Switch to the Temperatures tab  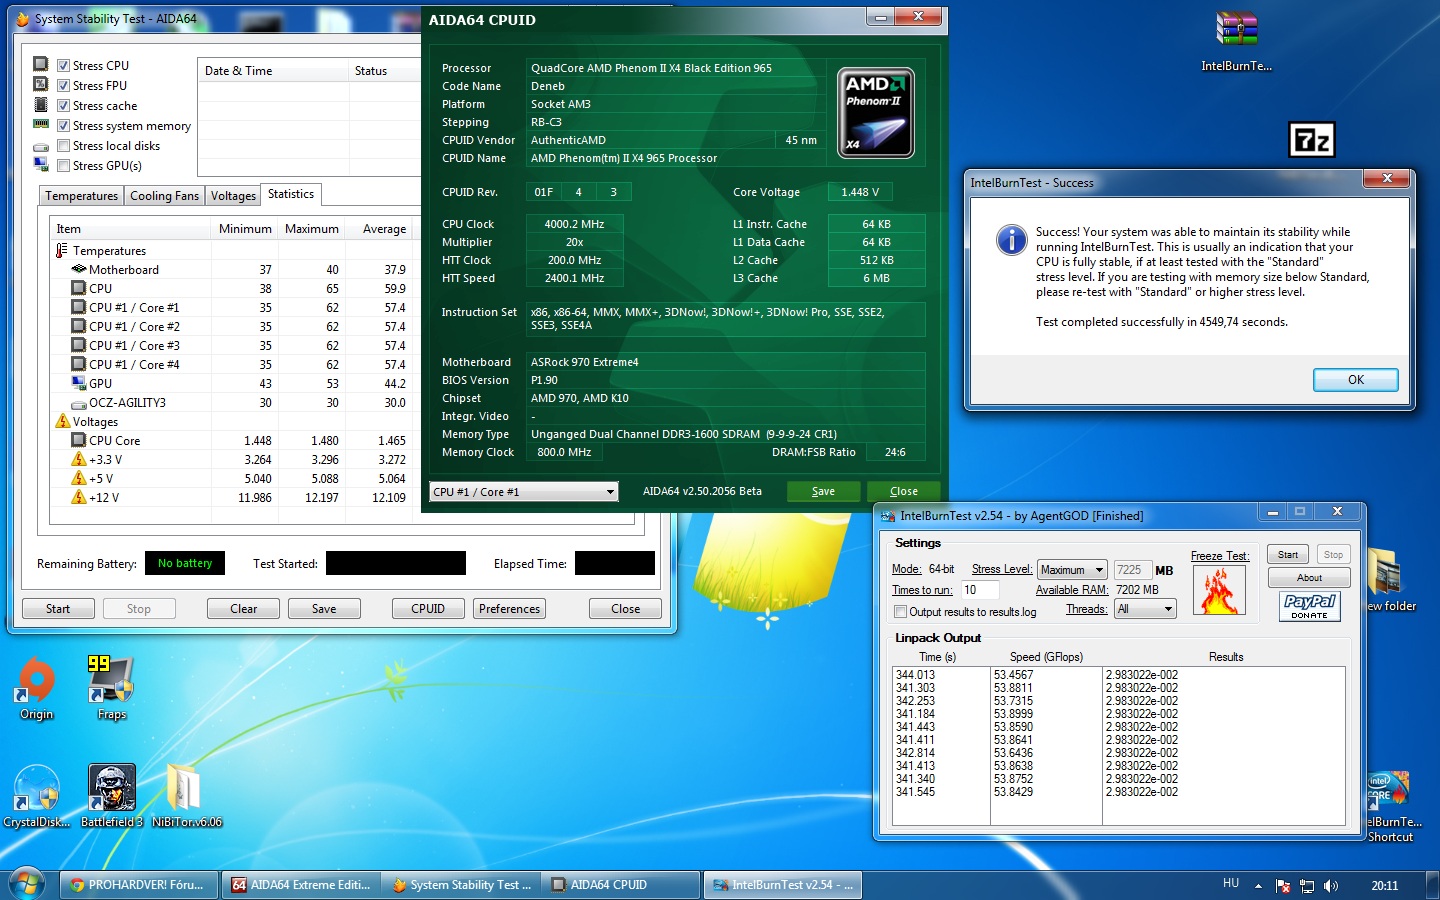[82, 196]
